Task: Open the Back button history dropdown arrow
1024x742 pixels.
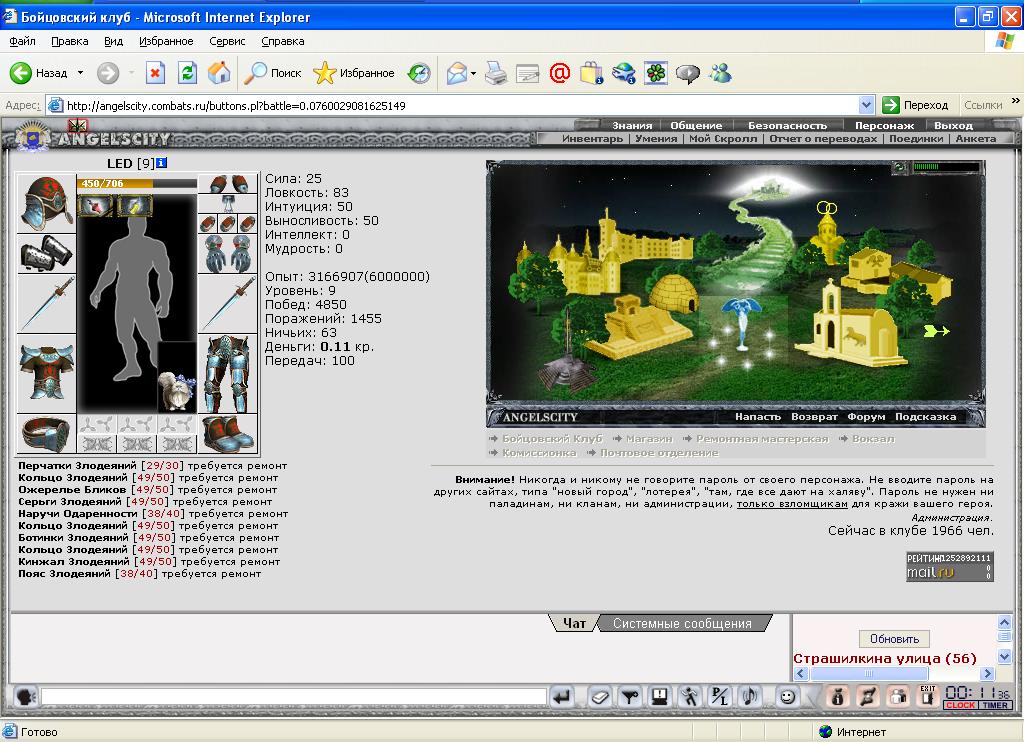Action: tap(80, 73)
